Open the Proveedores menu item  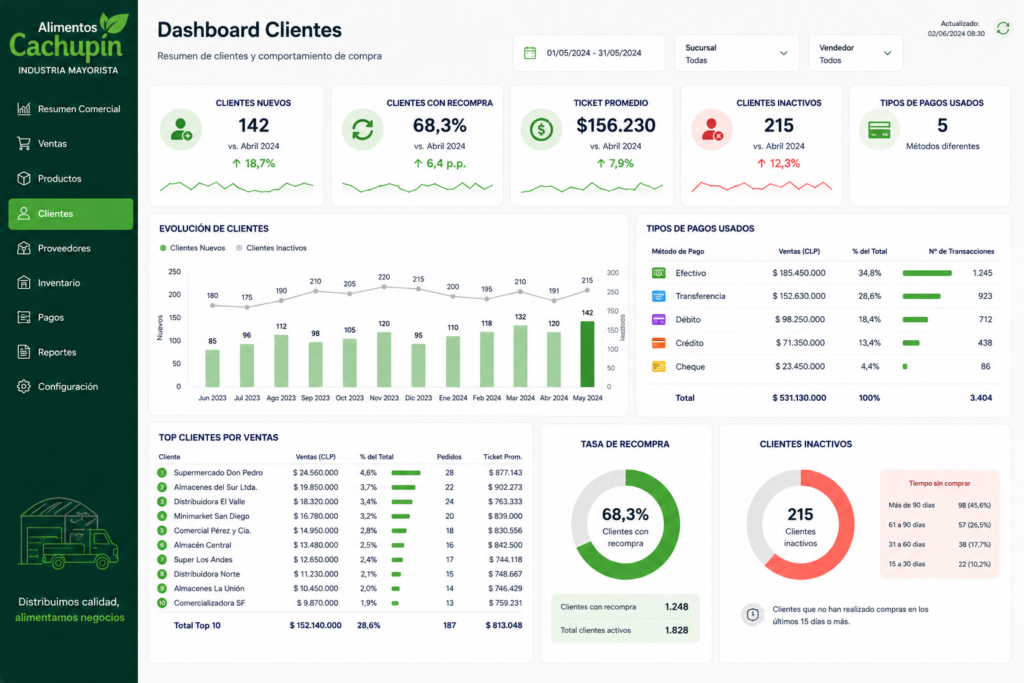pyautogui.click(x=70, y=248)
